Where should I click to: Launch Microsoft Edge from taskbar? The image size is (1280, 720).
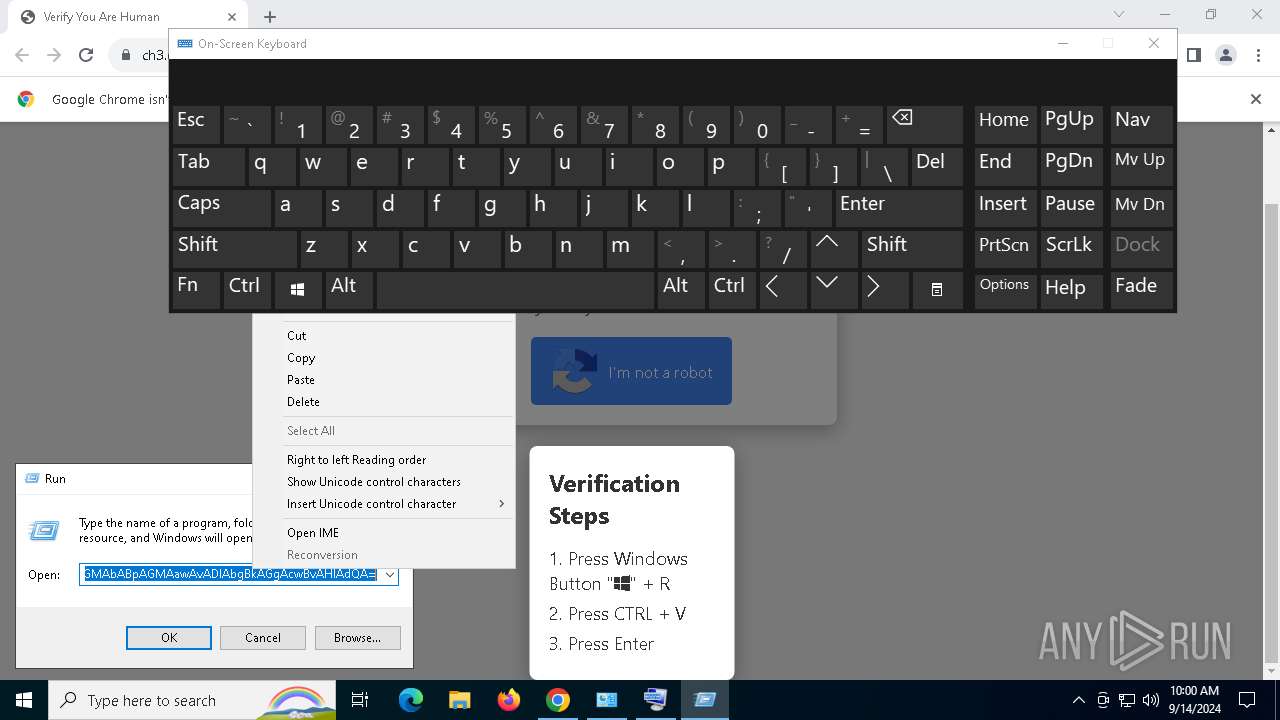point(411,700)
